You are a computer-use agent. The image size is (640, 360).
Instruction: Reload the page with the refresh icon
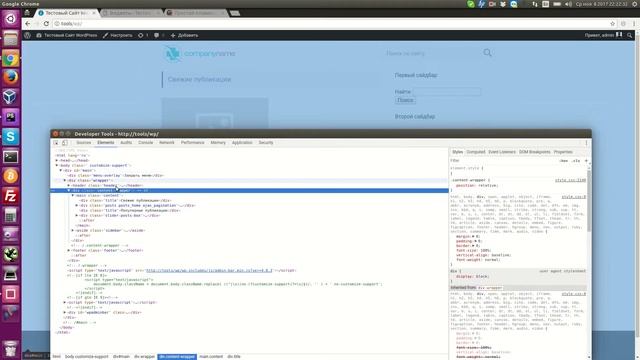(46, 24)
